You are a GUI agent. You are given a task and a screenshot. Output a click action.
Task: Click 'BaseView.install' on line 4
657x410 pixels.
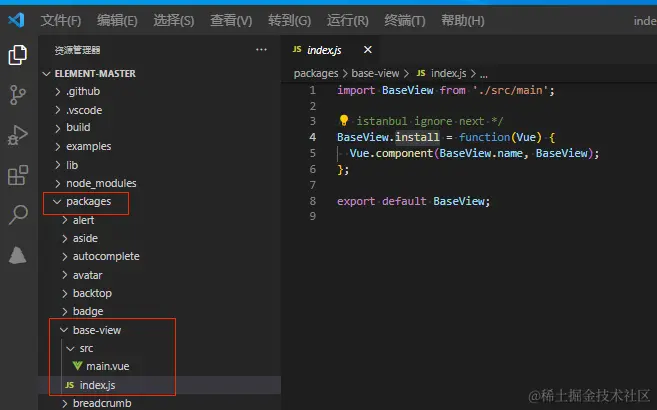(388, 137)
